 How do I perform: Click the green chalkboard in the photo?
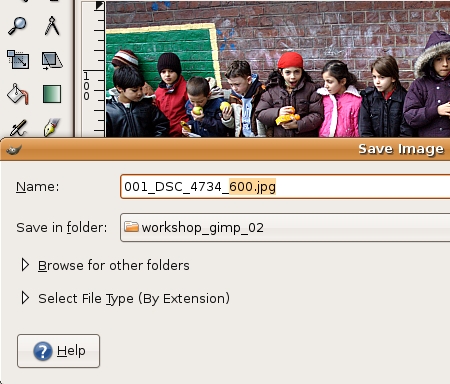point(163,50)
